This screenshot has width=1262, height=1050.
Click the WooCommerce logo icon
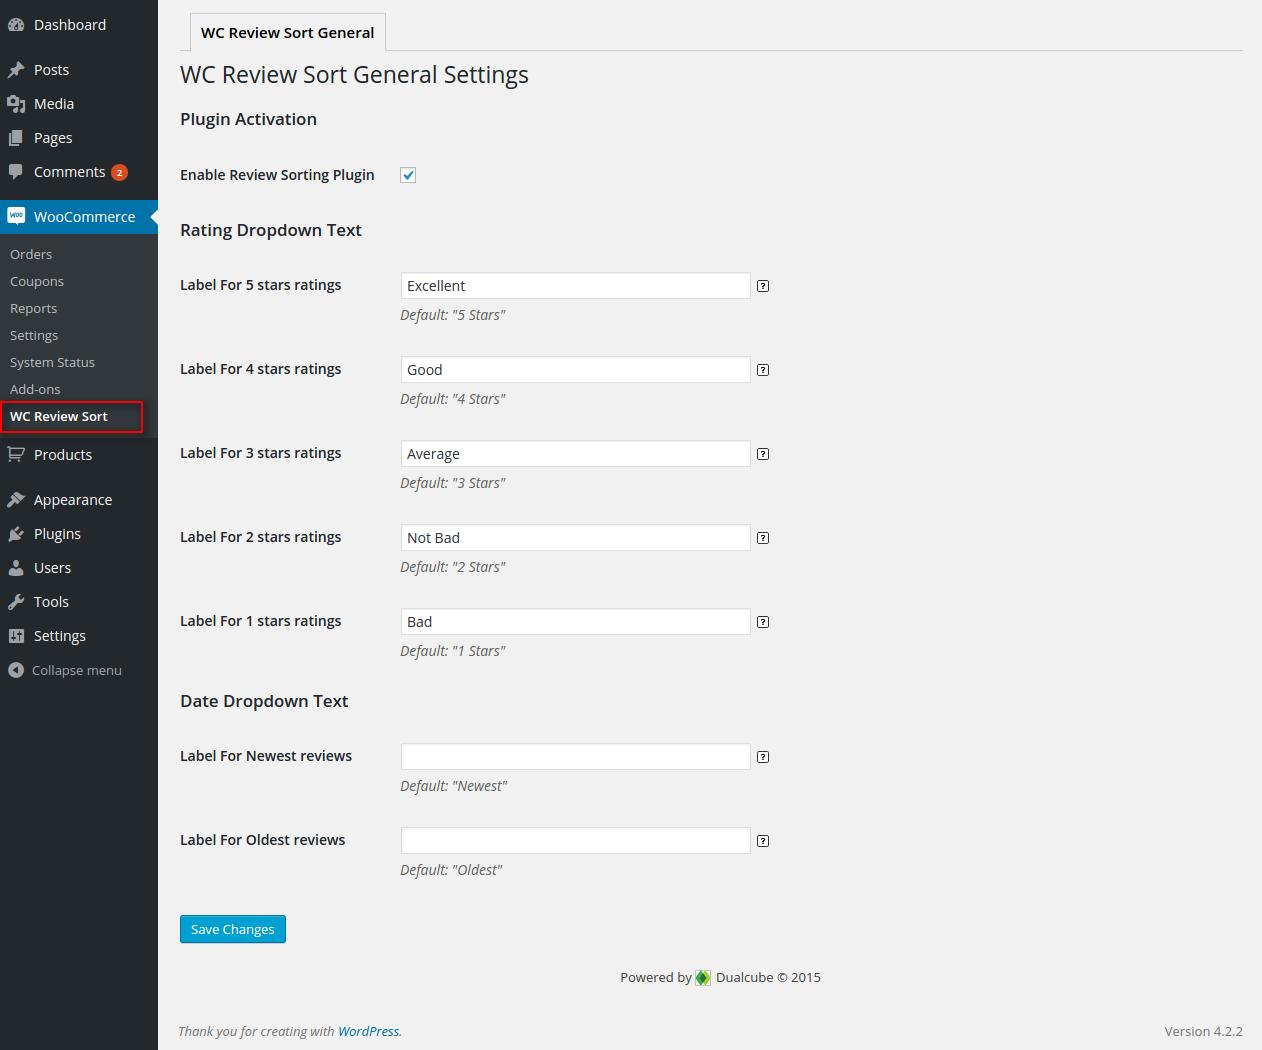(16, 216)
